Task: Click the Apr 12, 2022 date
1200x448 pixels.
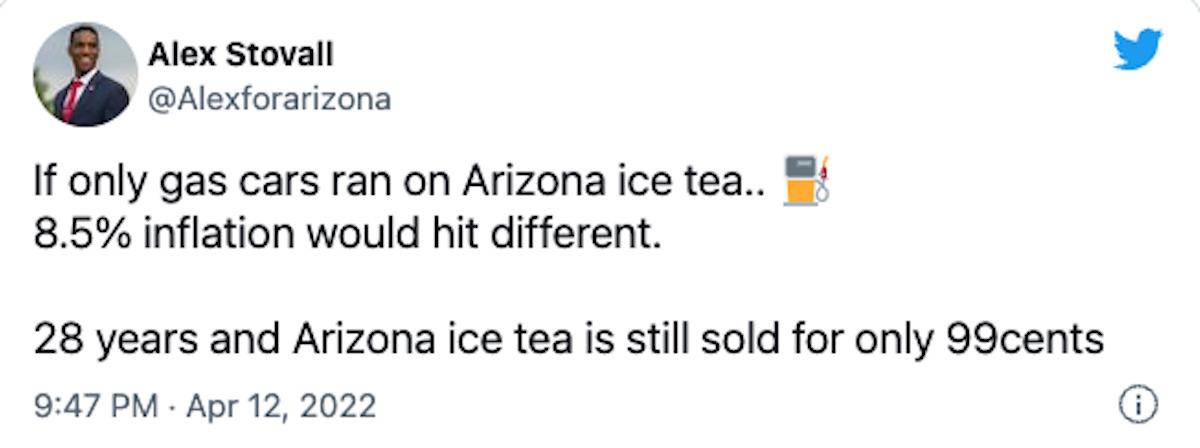Action: [x=281, y=407]
